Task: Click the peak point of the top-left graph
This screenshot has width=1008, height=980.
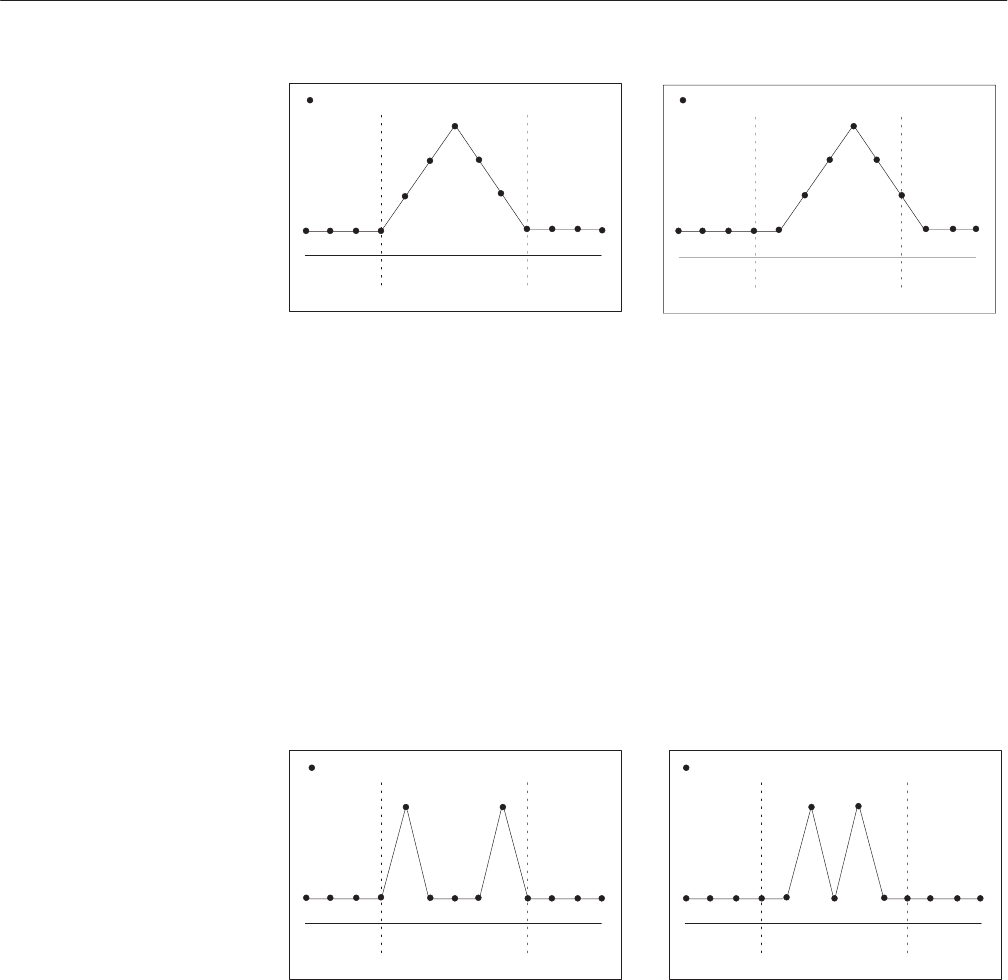Action: point(455,126)
